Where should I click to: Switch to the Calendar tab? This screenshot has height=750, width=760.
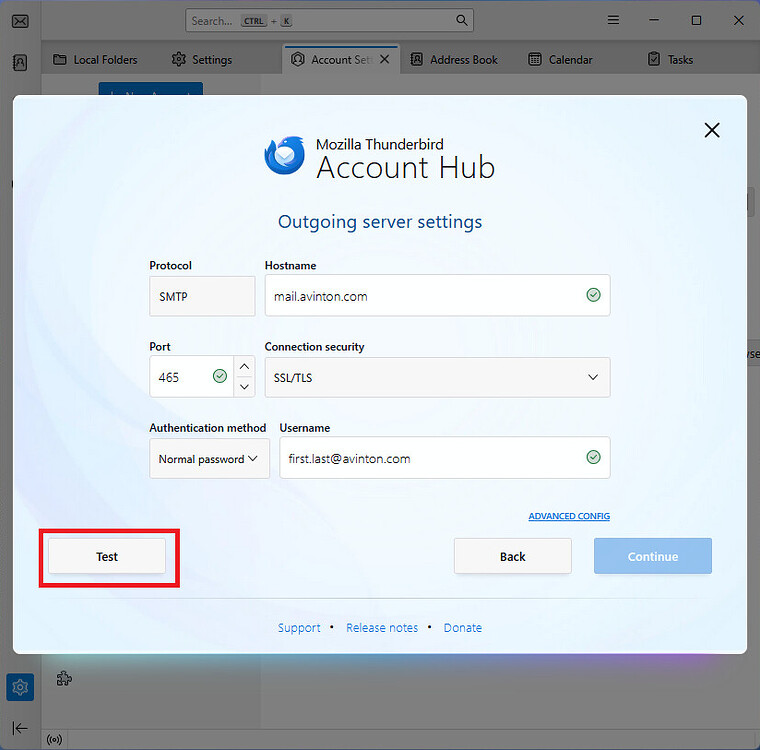click(x=560, y=60)
